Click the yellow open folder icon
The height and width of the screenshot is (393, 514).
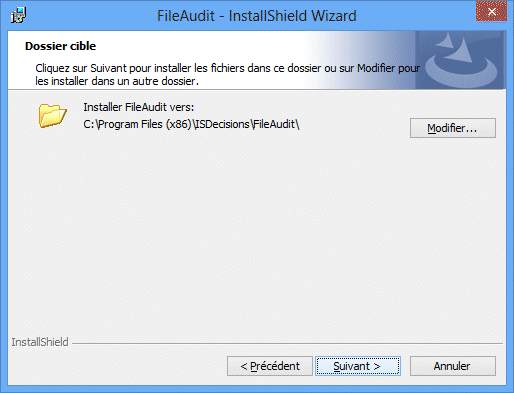click(x=52, y=116)
